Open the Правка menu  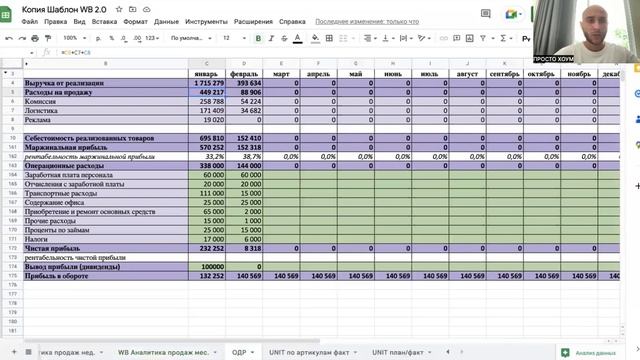coord(56,22)
